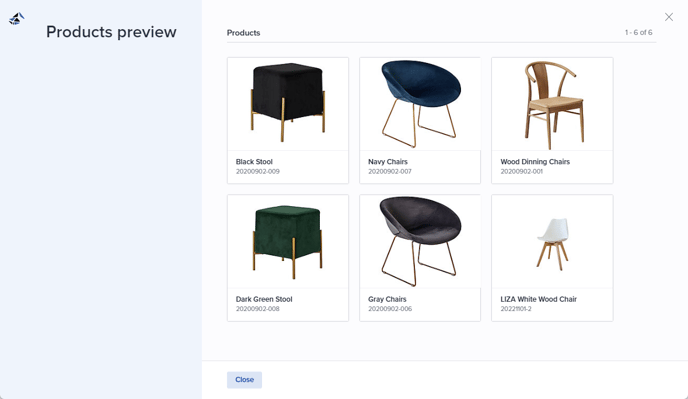Viewport: 688px width, 399px height.
Task: Select the Navy Chairs title text
Action: (388, 162)
